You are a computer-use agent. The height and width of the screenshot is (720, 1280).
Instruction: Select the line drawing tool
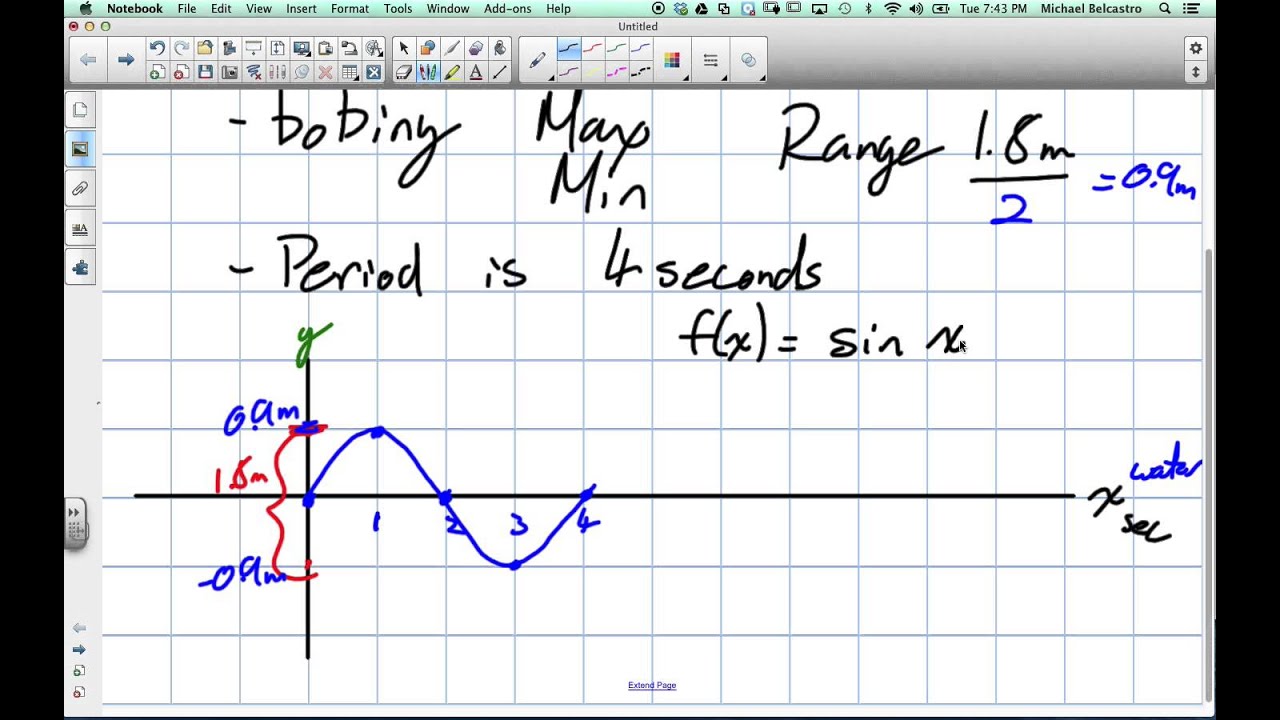click(x=500, y=72)
